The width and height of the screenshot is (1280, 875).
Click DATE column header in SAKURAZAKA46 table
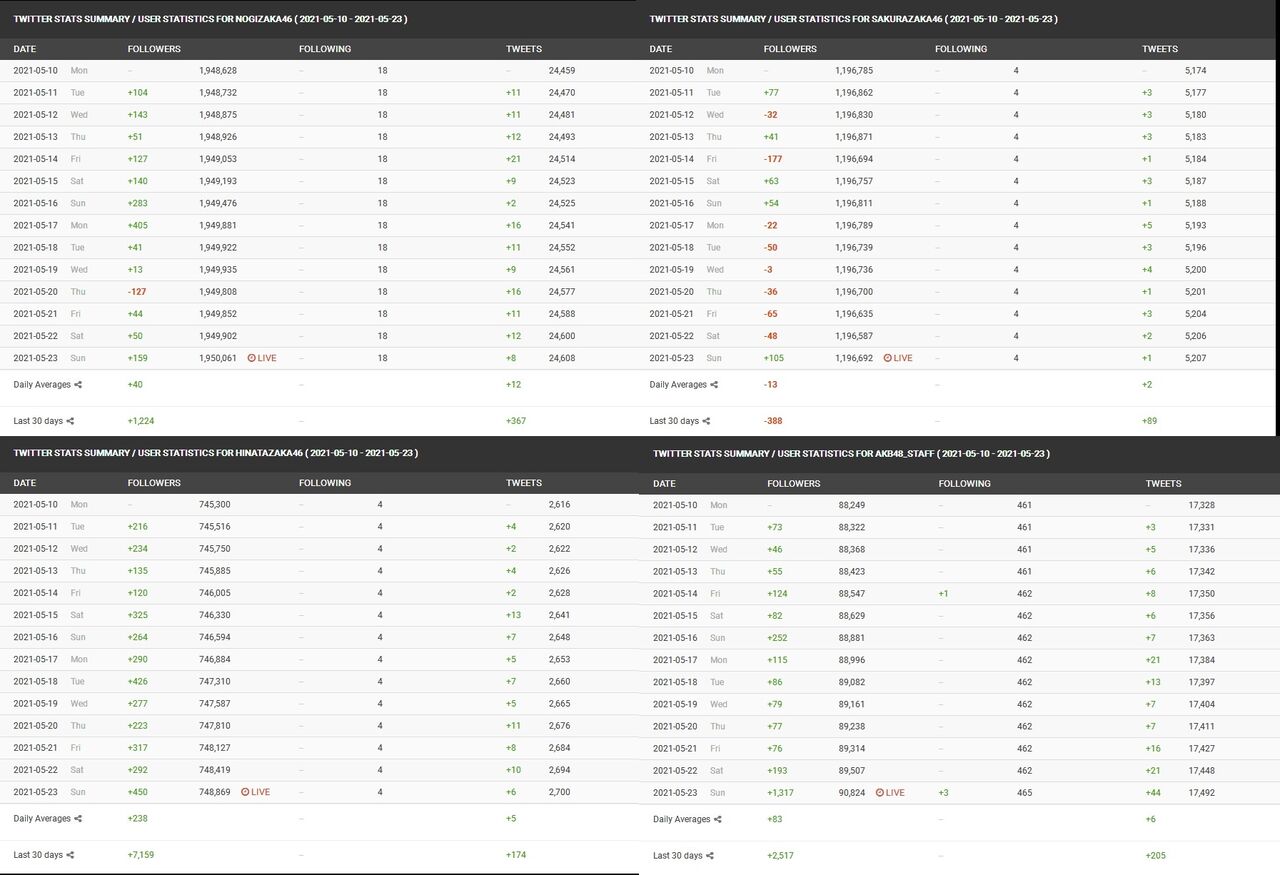[661, 49]
